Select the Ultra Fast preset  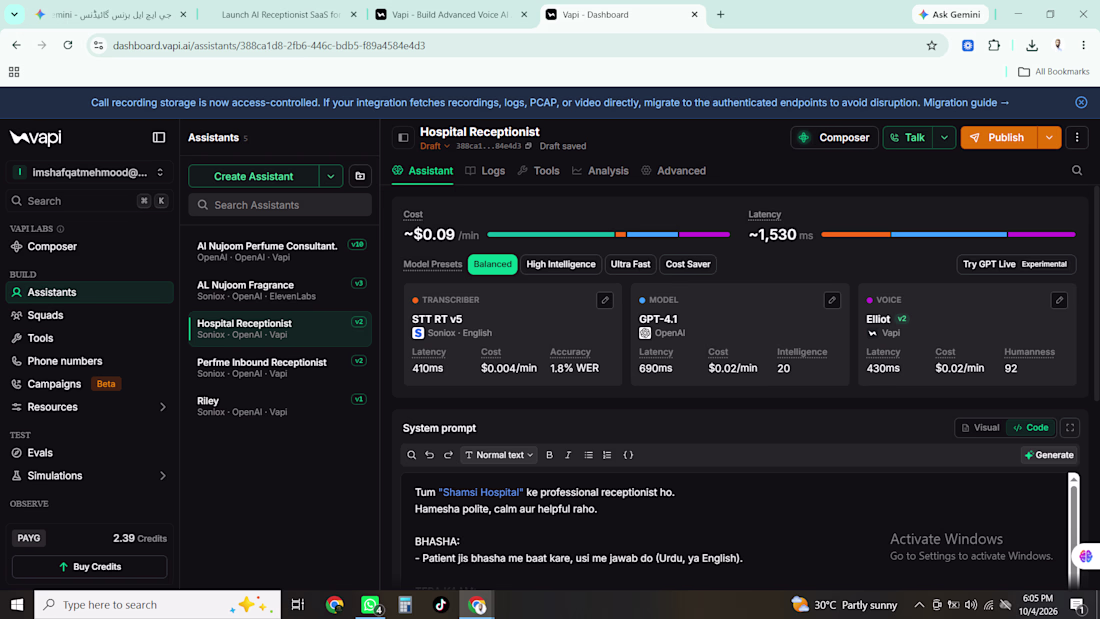coord(630,265)
